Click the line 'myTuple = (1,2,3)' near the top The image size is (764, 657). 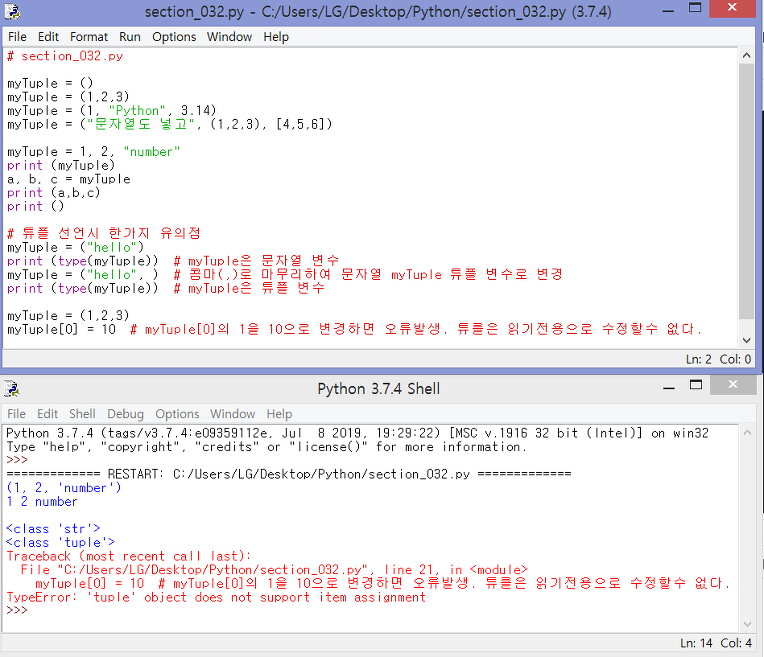[68, 97]
